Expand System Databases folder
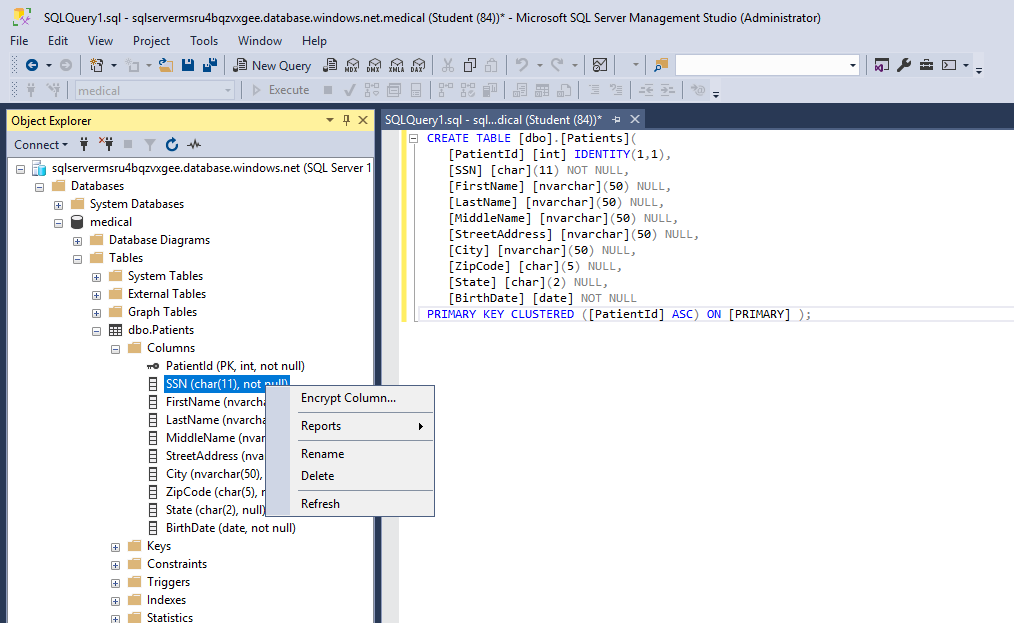 coord(58,205)
